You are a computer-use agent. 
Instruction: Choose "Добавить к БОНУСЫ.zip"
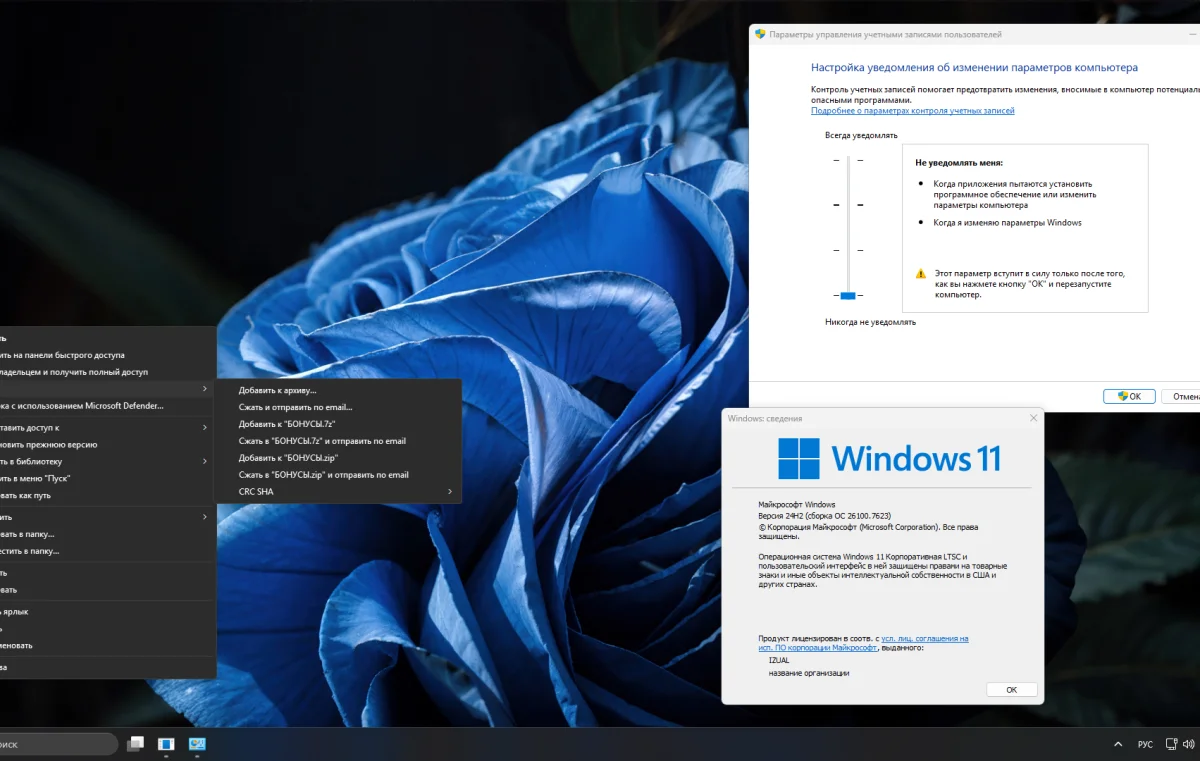(x=288, y=458)
